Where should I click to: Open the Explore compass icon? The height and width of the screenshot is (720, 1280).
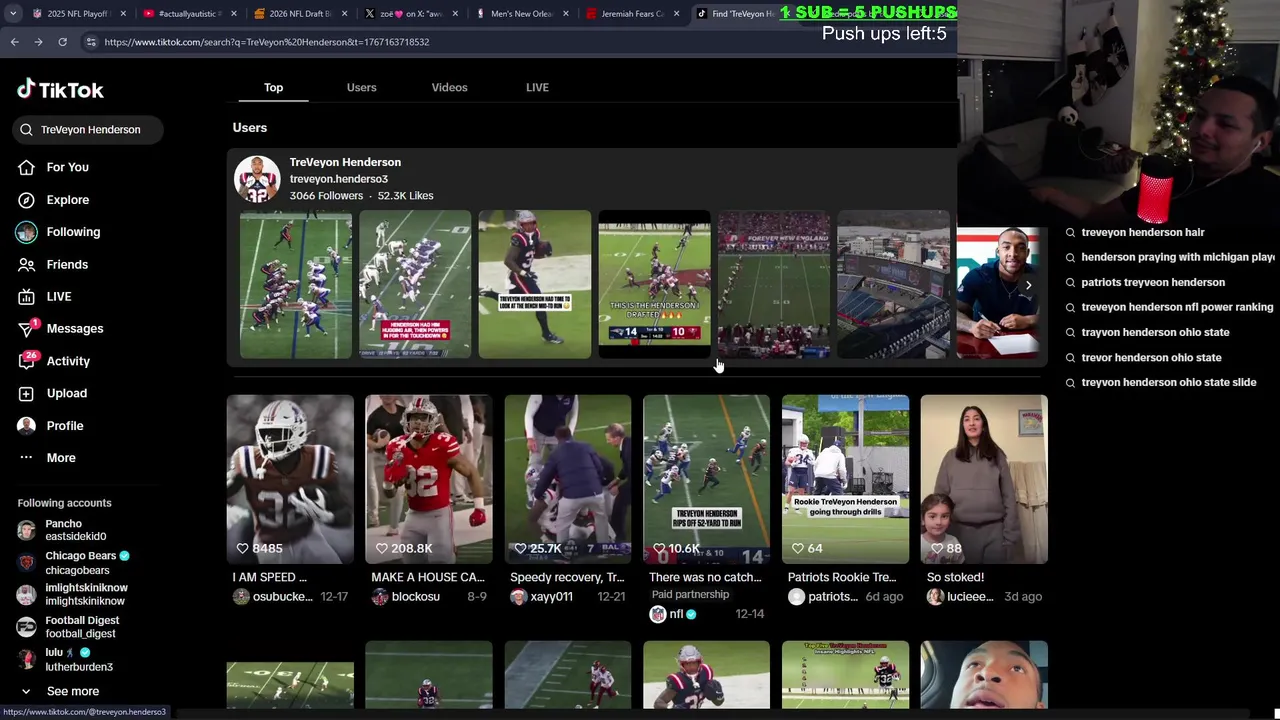pos(27,200)
